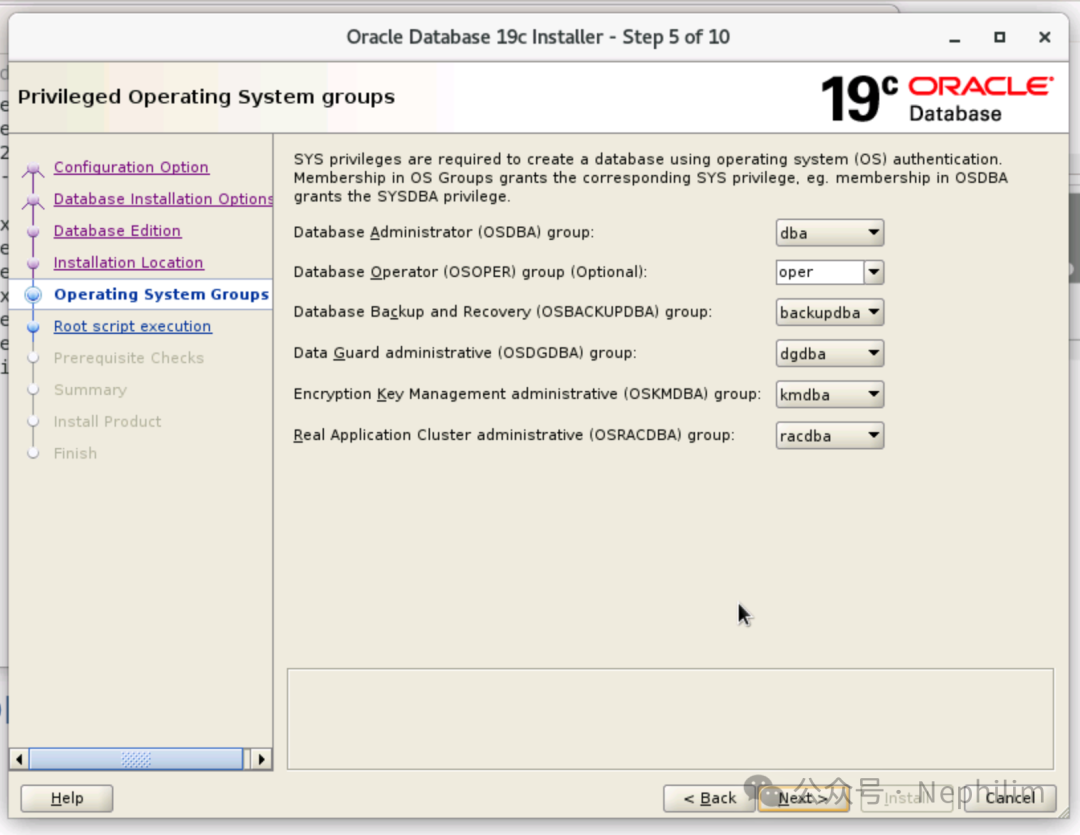This screenshot has height=835, width=1080.
Task: Click the step bullet beside Database Edition
Action: pyautogui.click(x=32, y=231)
